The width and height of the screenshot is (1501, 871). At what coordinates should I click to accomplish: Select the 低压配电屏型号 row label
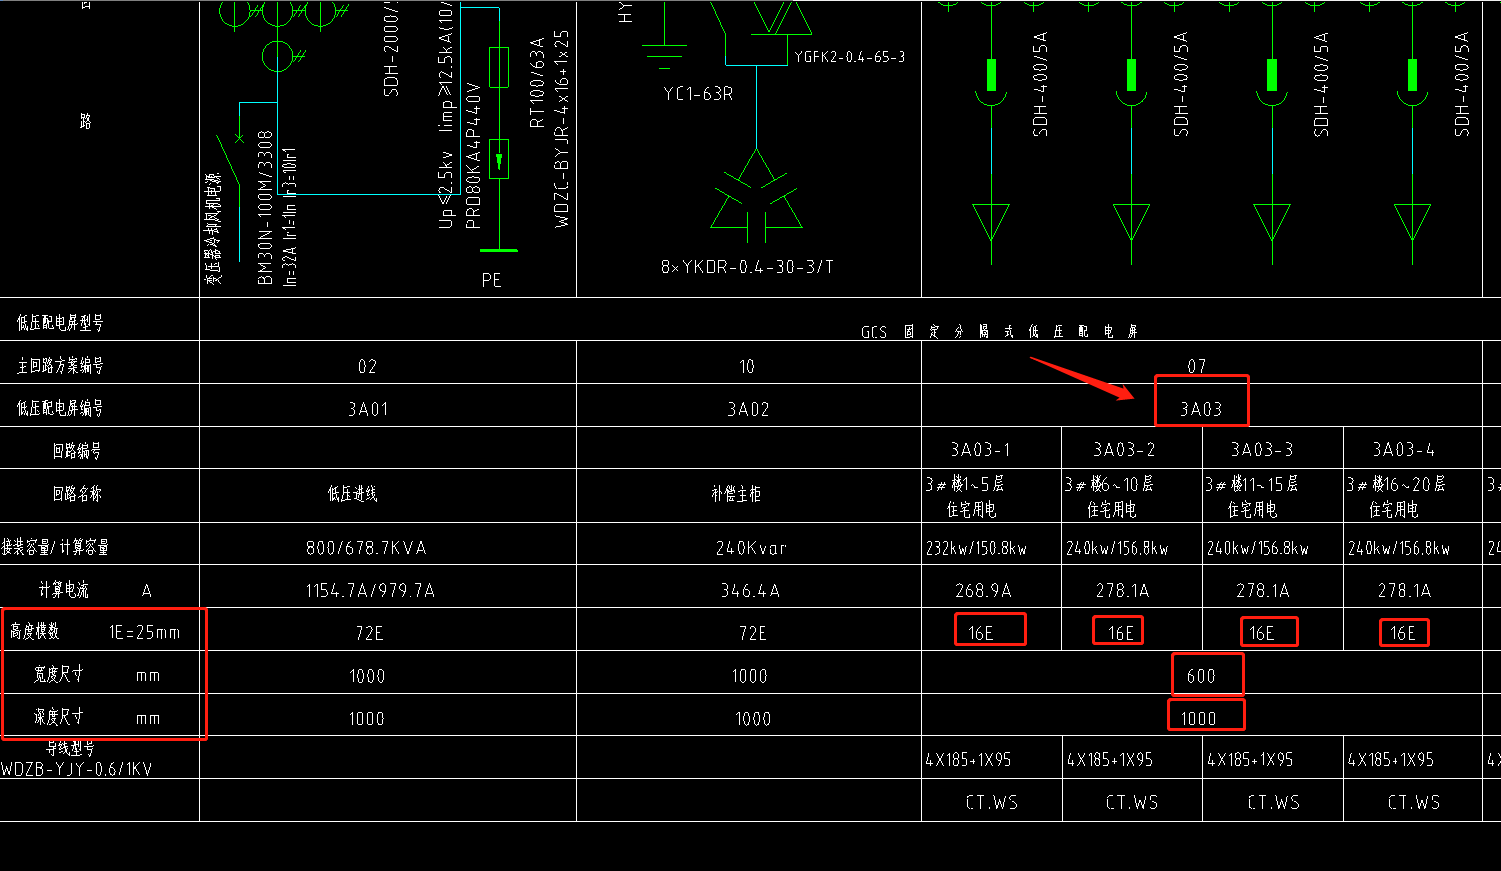click(59, 323)
